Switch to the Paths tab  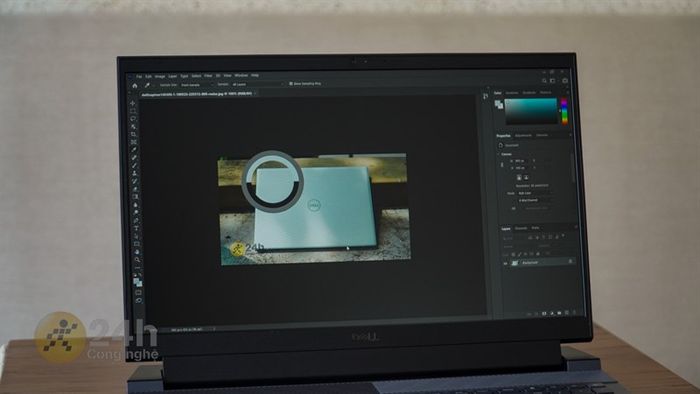point(535,228)
